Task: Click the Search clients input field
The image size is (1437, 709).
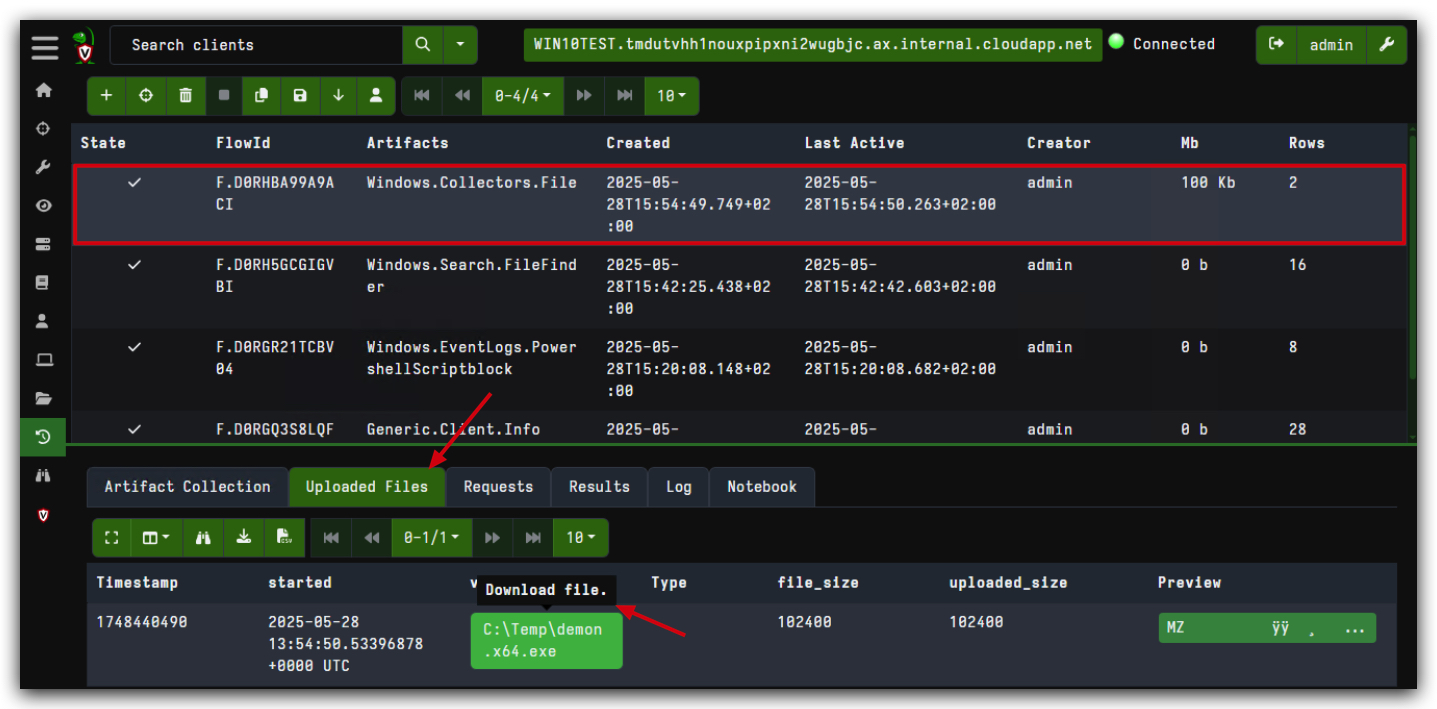Action: [255, 45]
